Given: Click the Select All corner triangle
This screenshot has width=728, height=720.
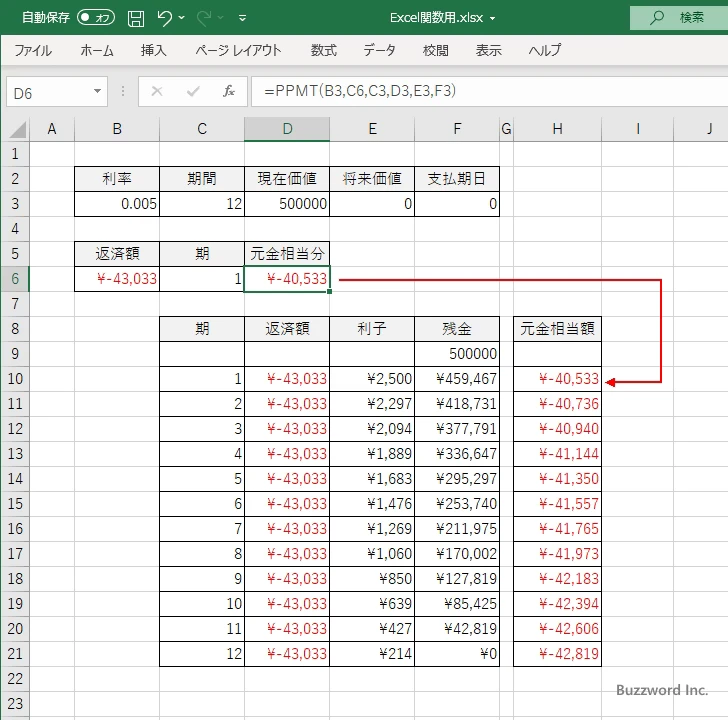Looking at the screenshot, I should tap(17, 130).
